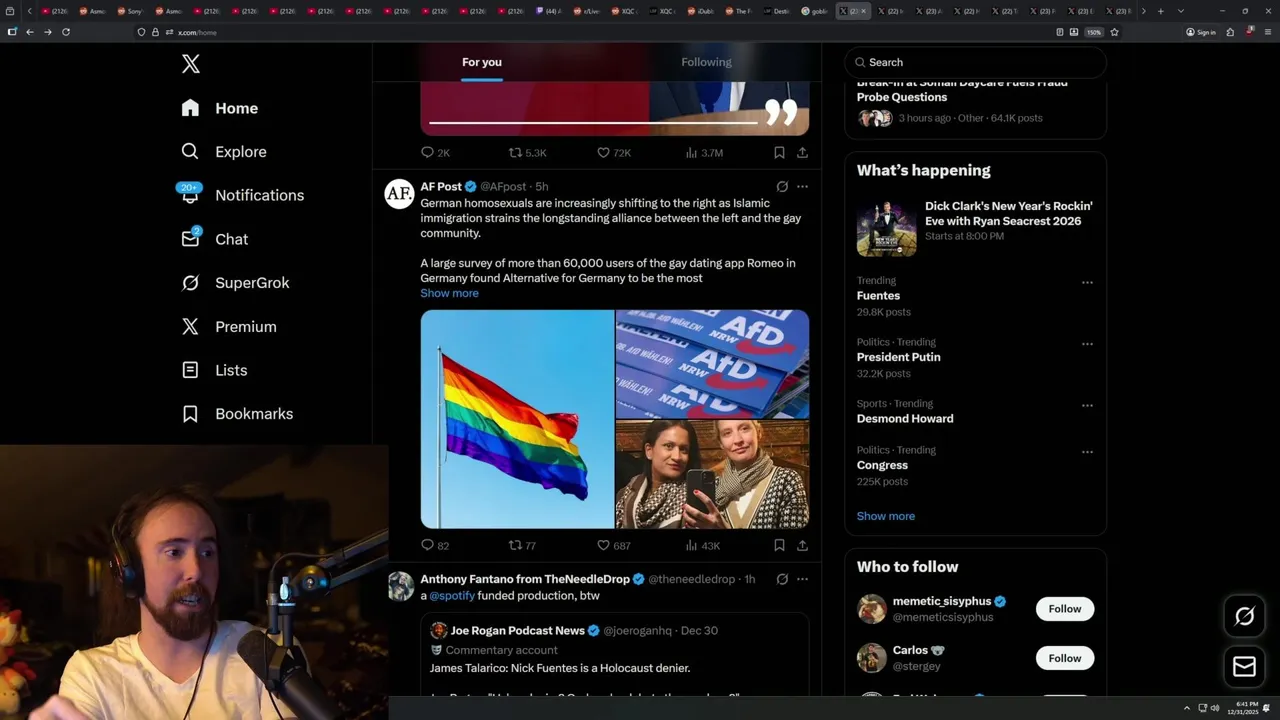Click the X logo in the sidebar
Screen dimensions: 1280x720
click(x=191, y=64)
